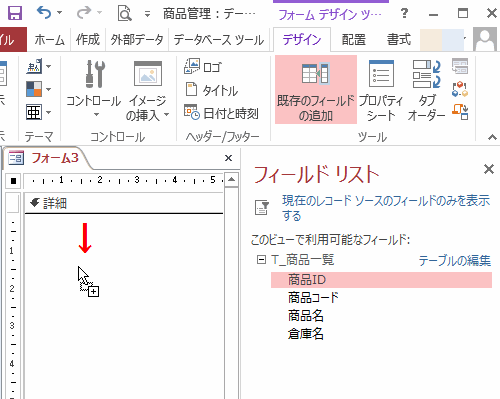
Task: Click the 詳細 section bar
Action: click(124, 203)
